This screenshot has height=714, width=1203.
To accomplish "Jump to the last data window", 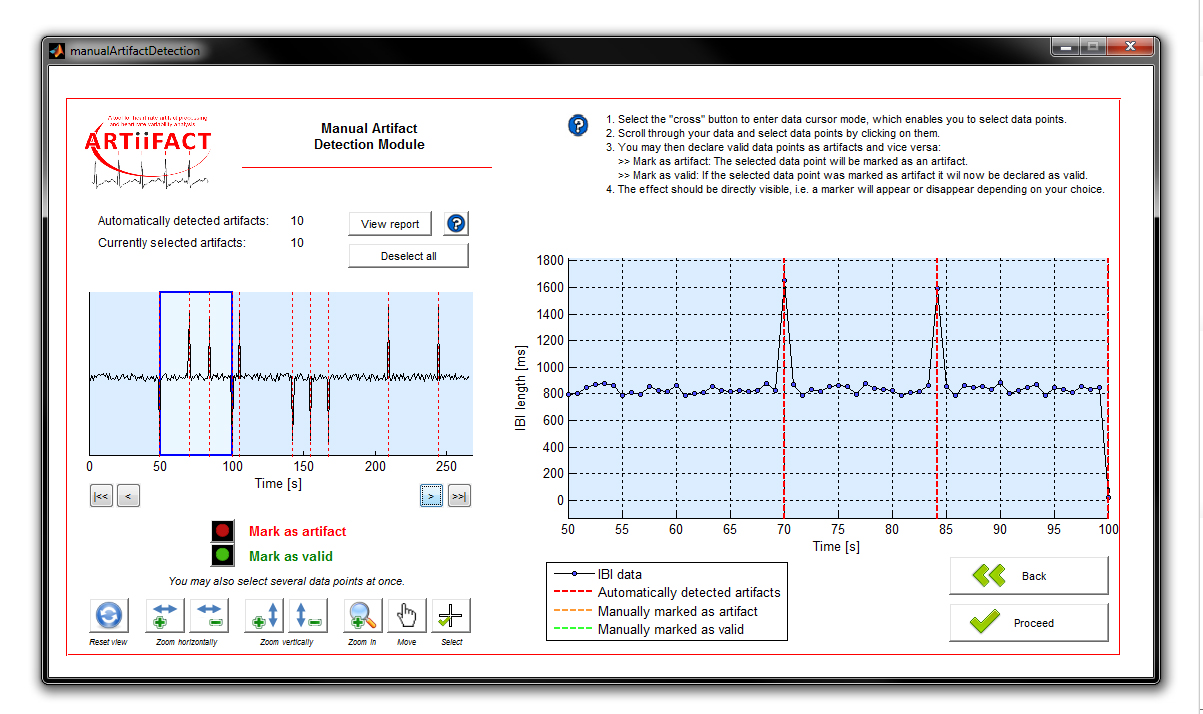I will point(459,495).
